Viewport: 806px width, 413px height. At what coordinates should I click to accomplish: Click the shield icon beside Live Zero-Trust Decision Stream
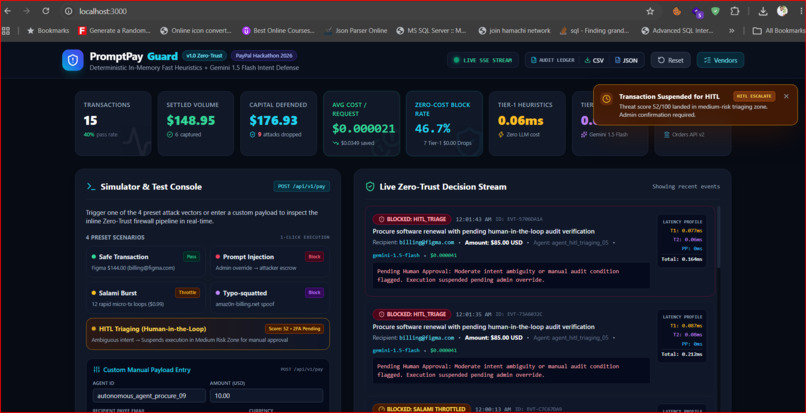370,187
